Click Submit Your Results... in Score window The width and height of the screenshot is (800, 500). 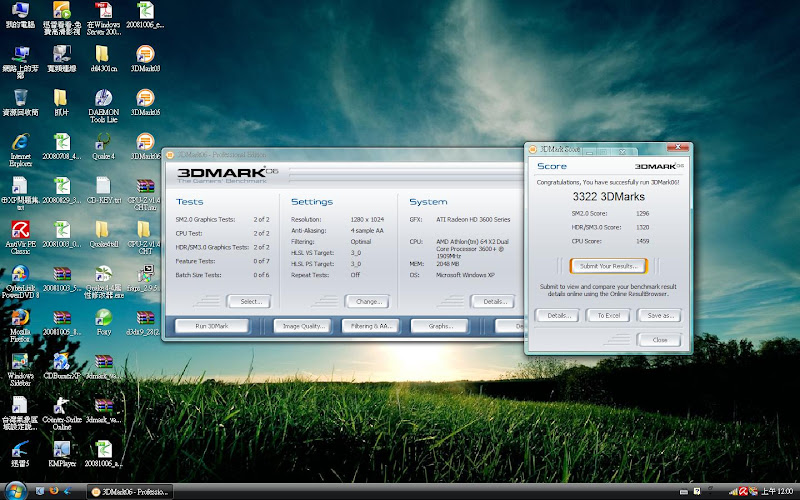pos(607,266)
